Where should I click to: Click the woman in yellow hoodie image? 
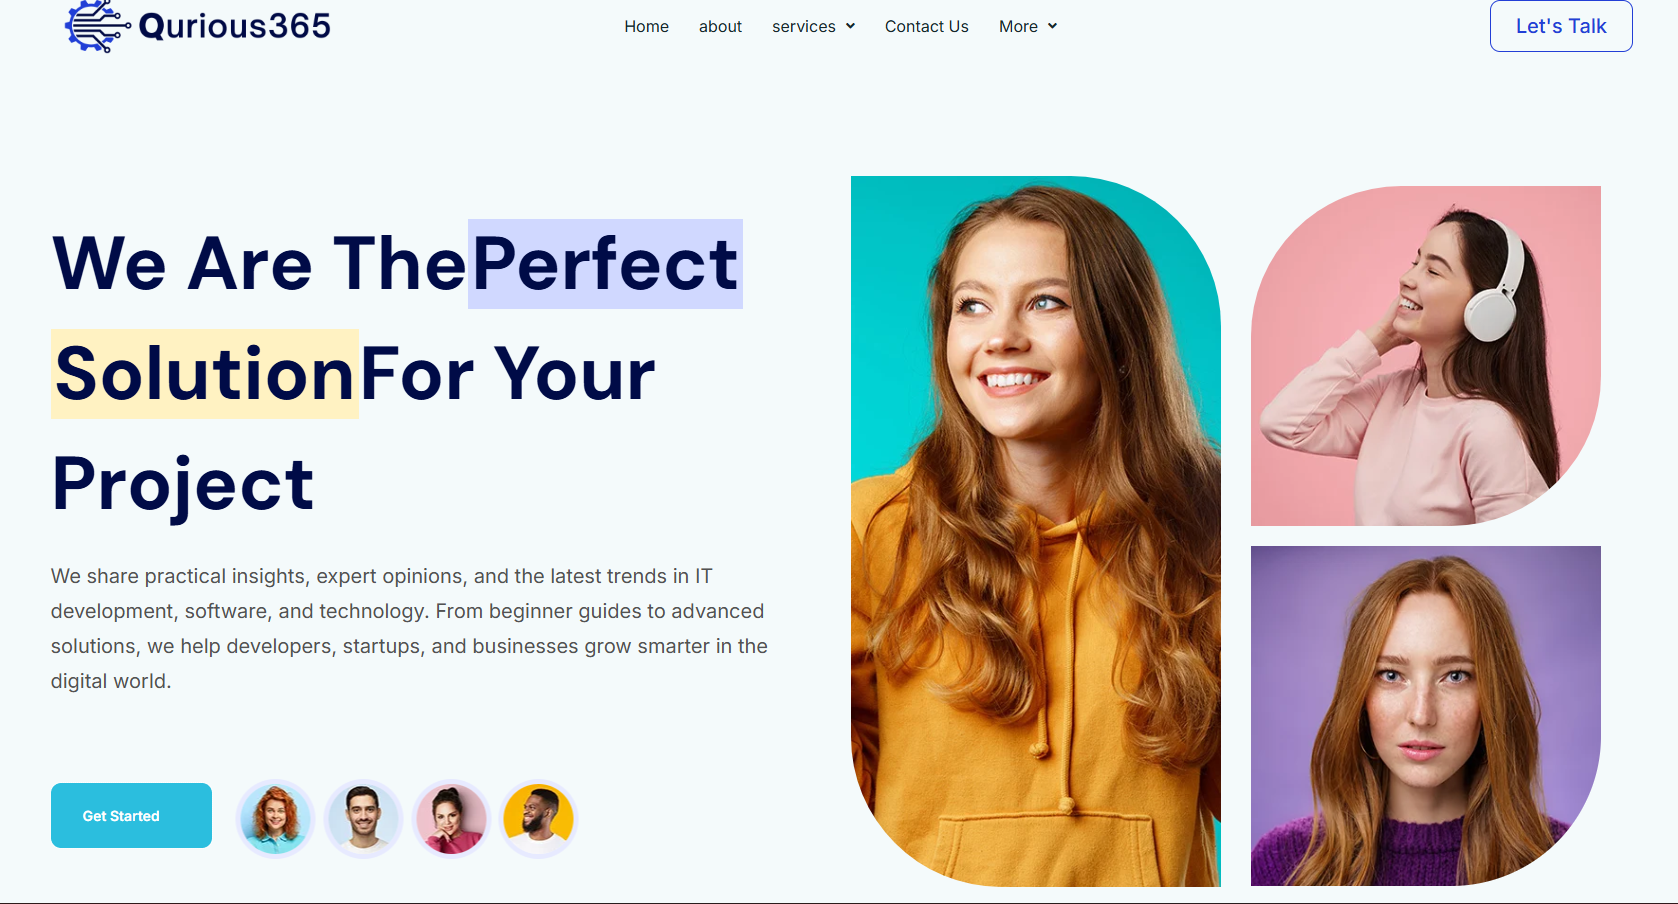click(x=1036, y=531)
